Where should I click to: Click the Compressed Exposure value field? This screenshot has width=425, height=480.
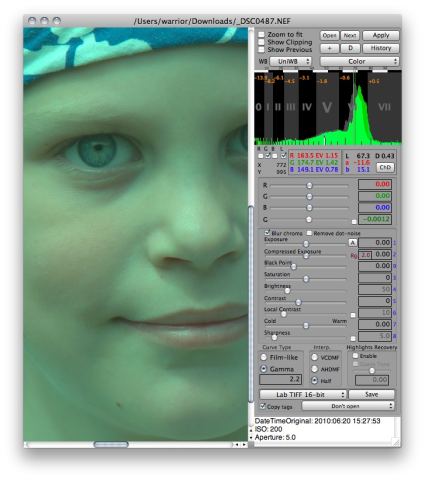pyautogui.click(x=382, y=254)
